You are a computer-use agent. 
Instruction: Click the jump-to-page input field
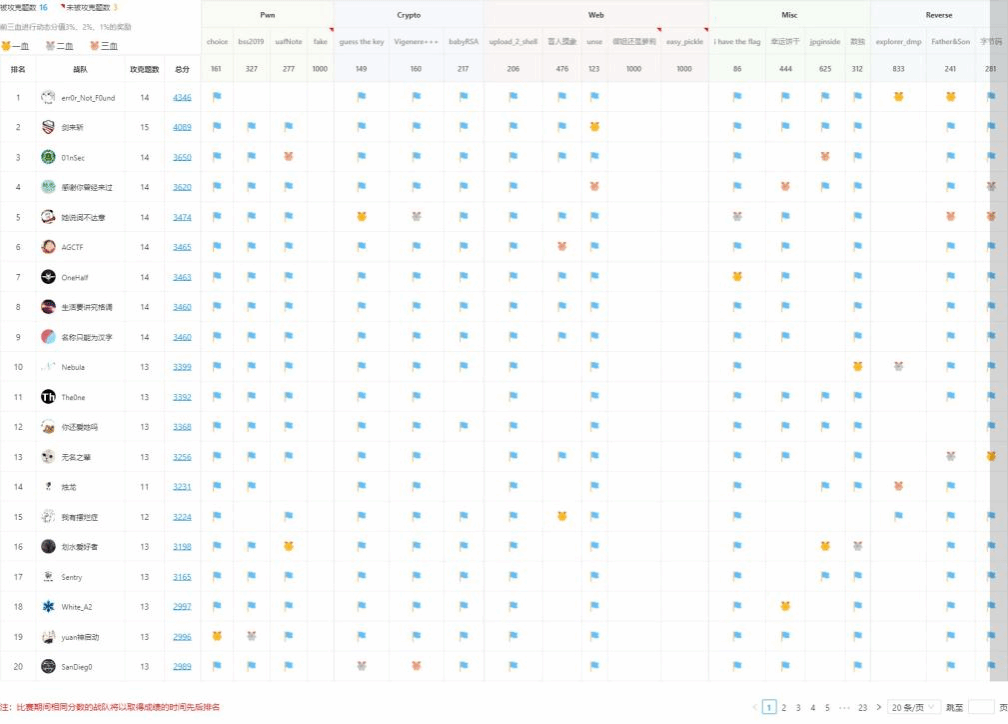coord(981,707)
